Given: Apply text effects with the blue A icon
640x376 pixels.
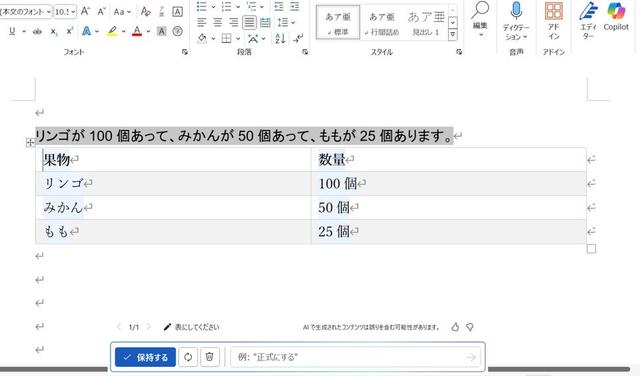Looking at the screenshot, I should point(86,31).
